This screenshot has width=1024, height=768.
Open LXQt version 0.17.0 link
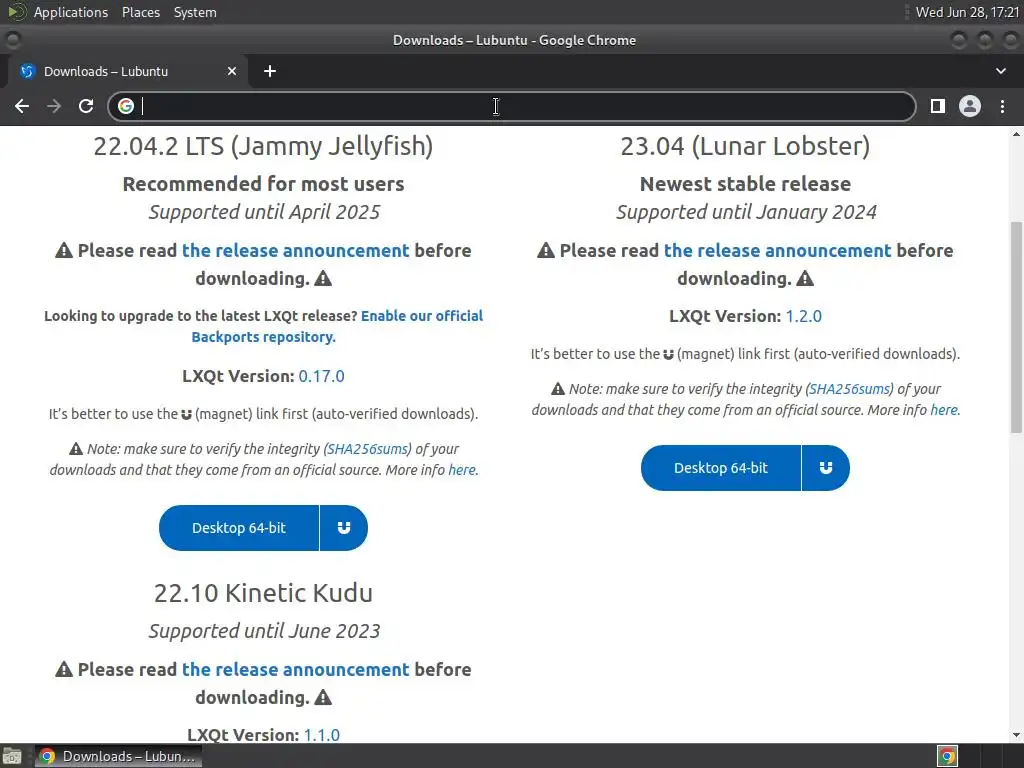pos(321,376)
